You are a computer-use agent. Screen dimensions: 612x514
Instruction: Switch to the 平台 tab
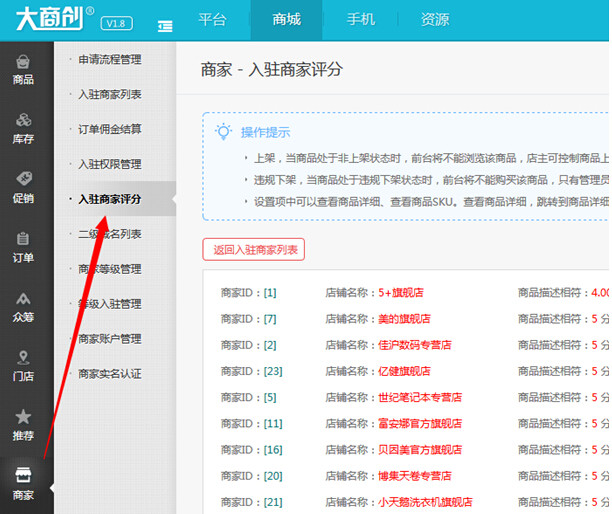(x=212, y=20)
